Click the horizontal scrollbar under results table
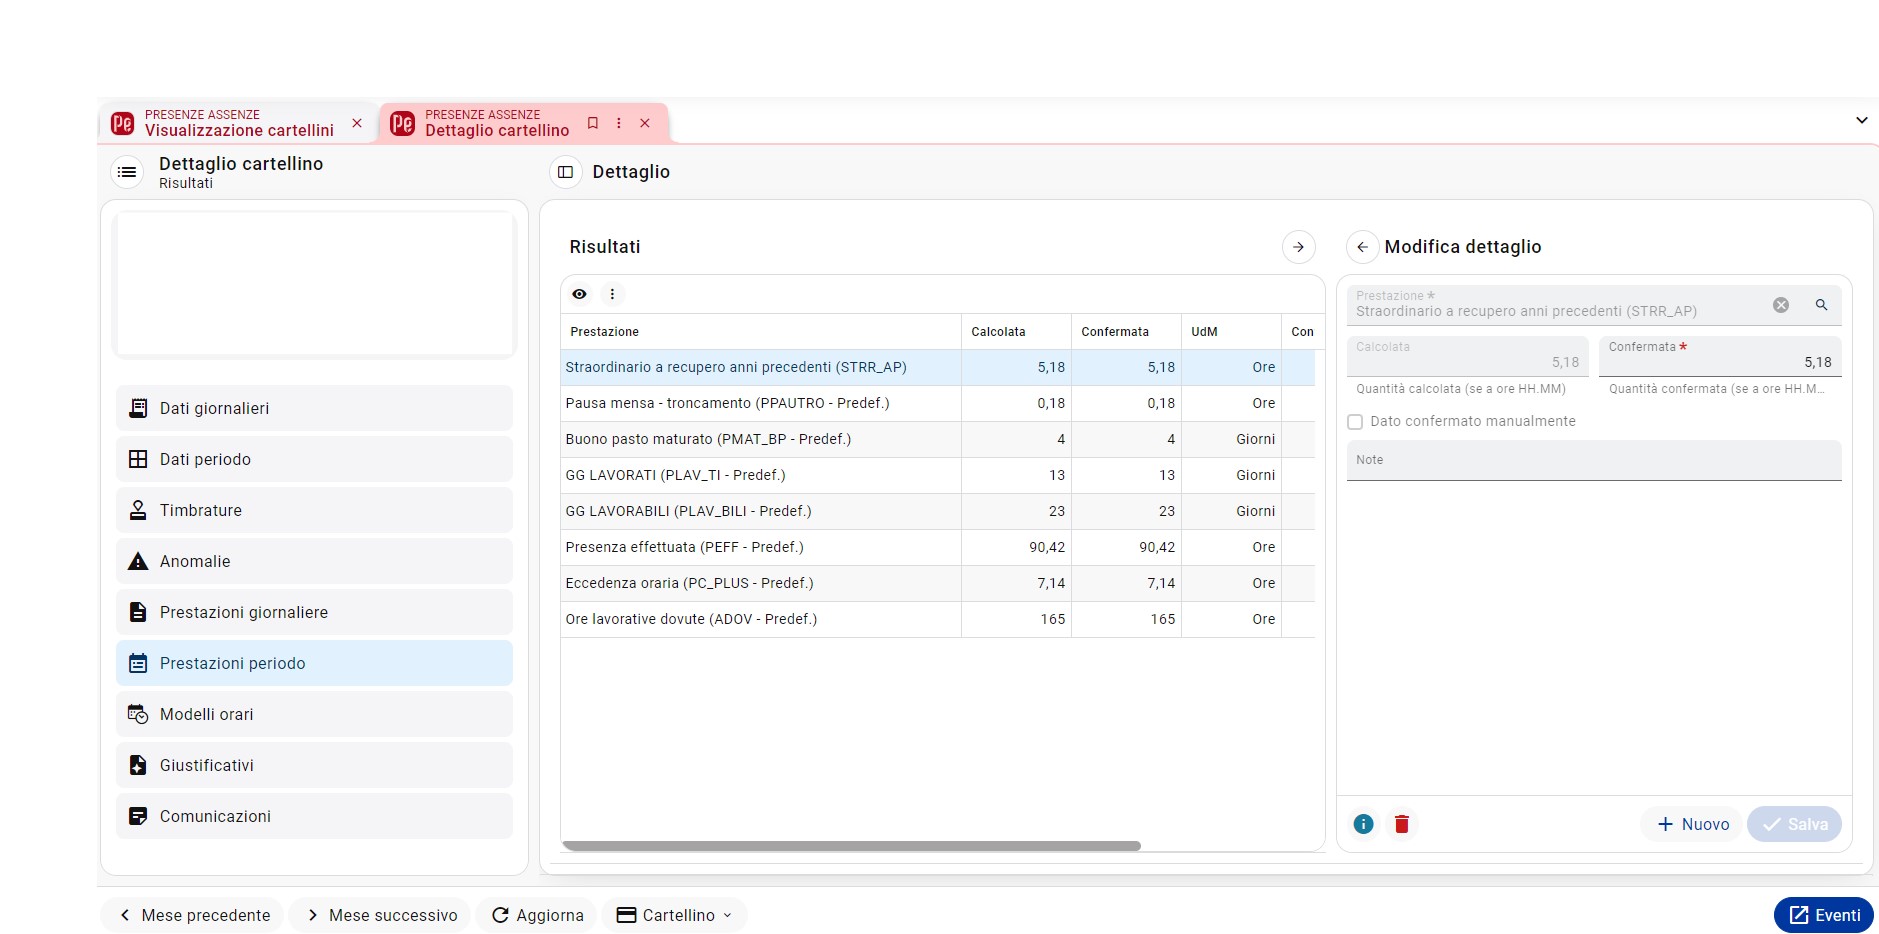The height and width of the screenshot is (934, 1879). tap(851, 846)
